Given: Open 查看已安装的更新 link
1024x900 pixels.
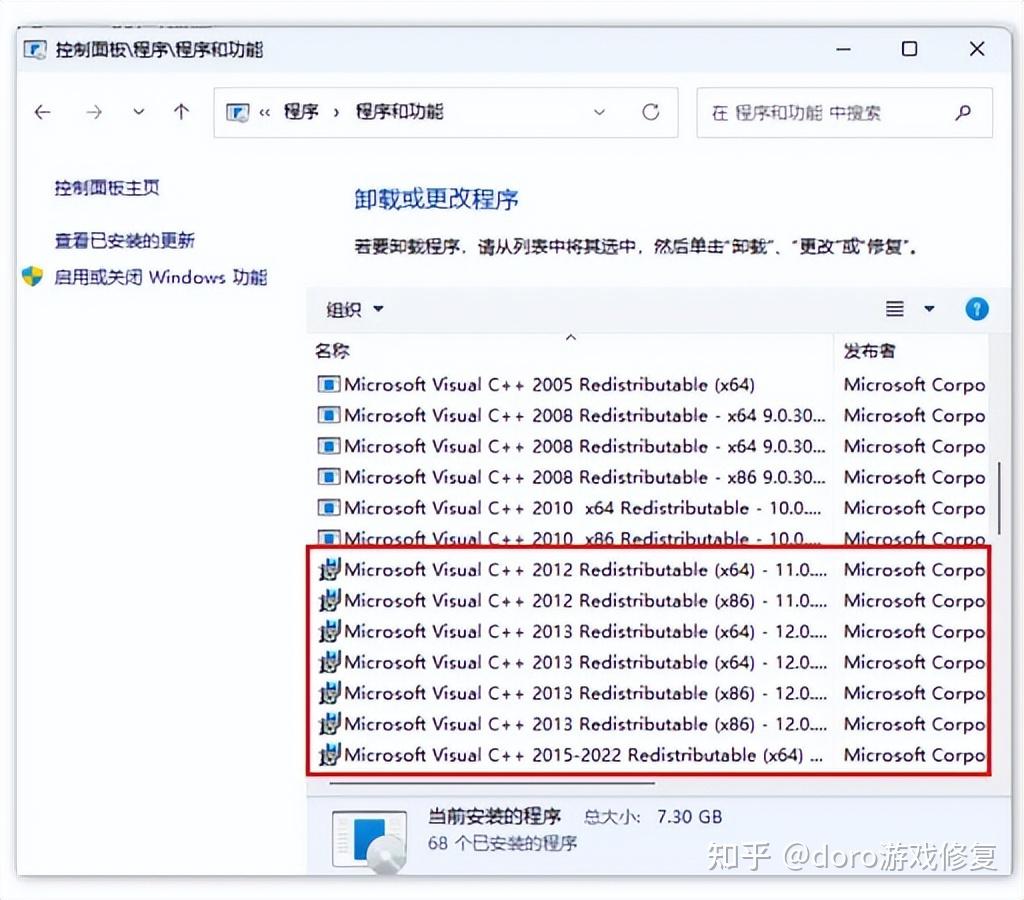Looking at the screenshot, I should 125,240.
